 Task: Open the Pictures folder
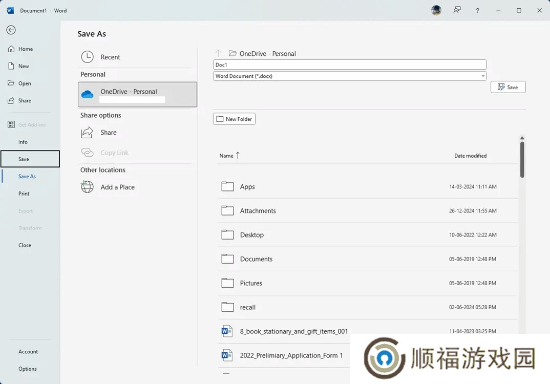(x=368, y=283)
